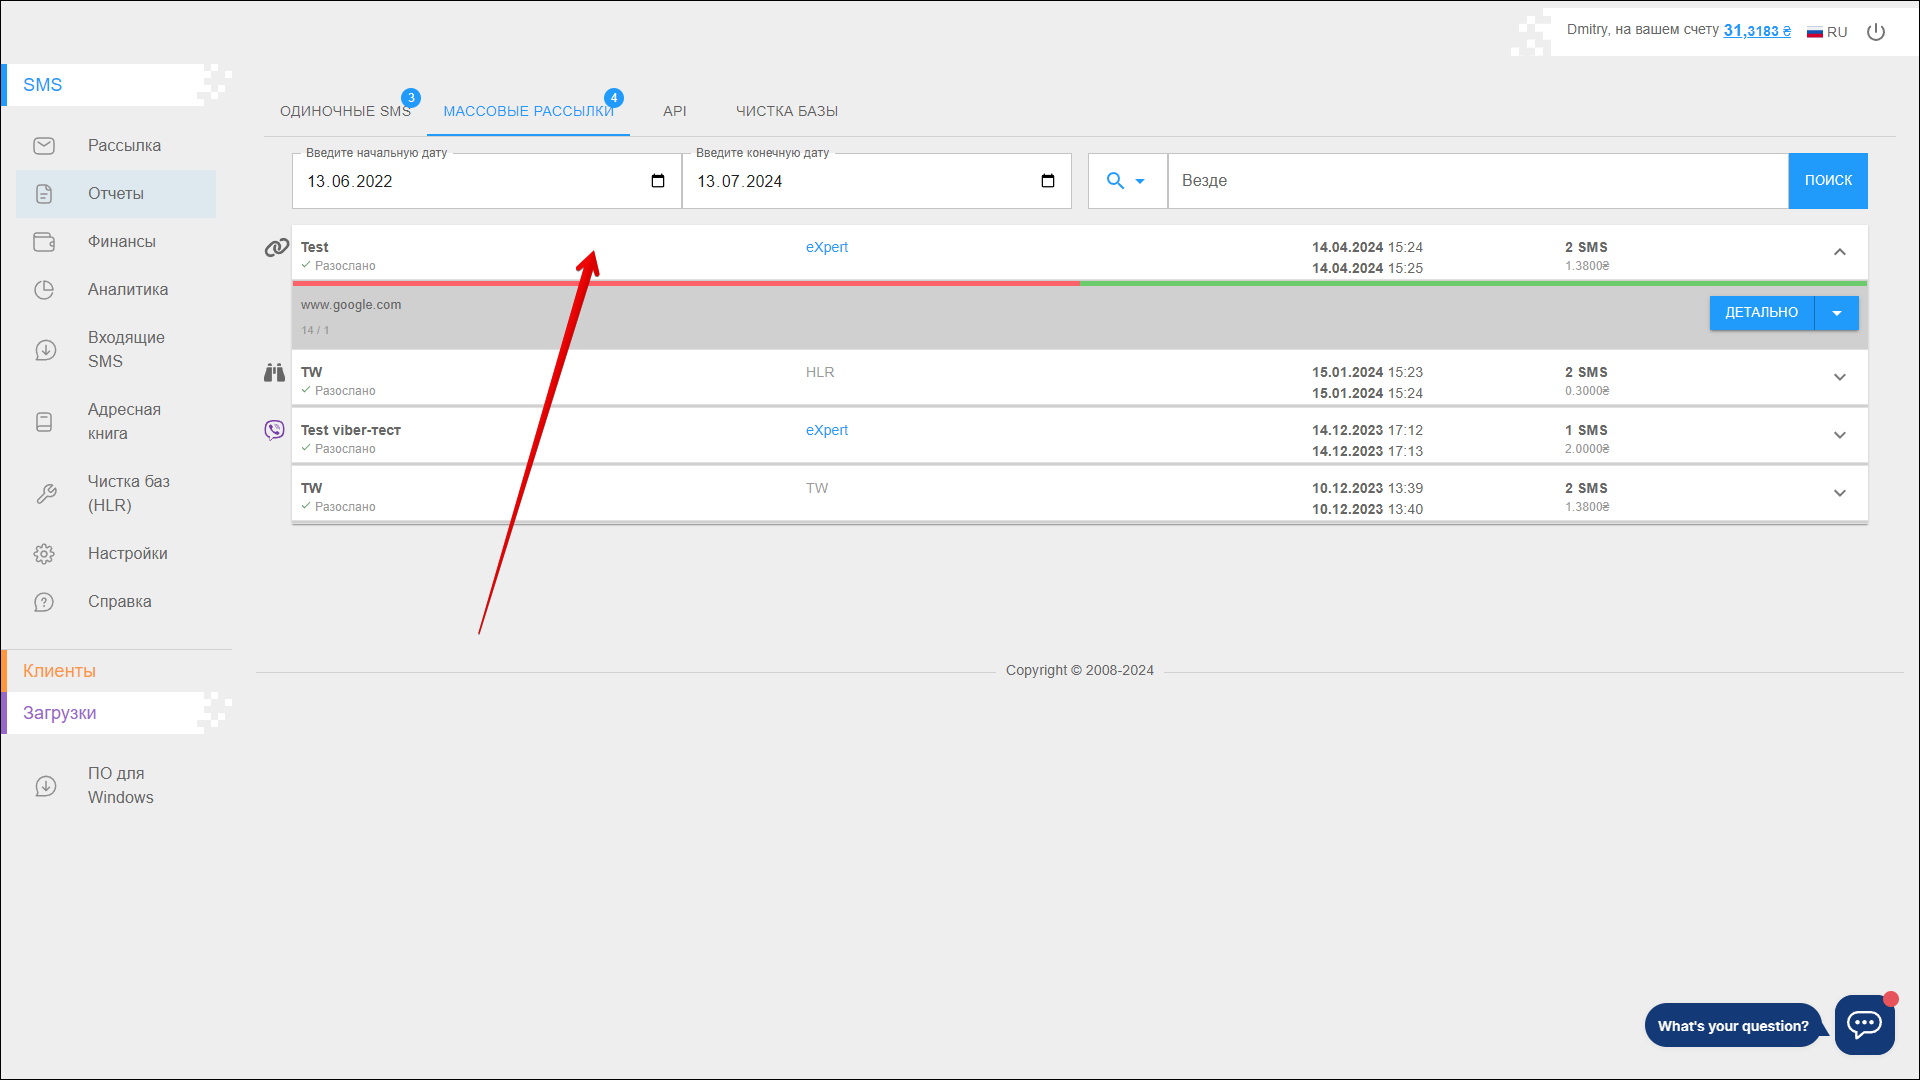Open the ЧИСТКА БАЗЫ tab
Viewport: 1920px width, 1080px height.
tap(786, 111)
